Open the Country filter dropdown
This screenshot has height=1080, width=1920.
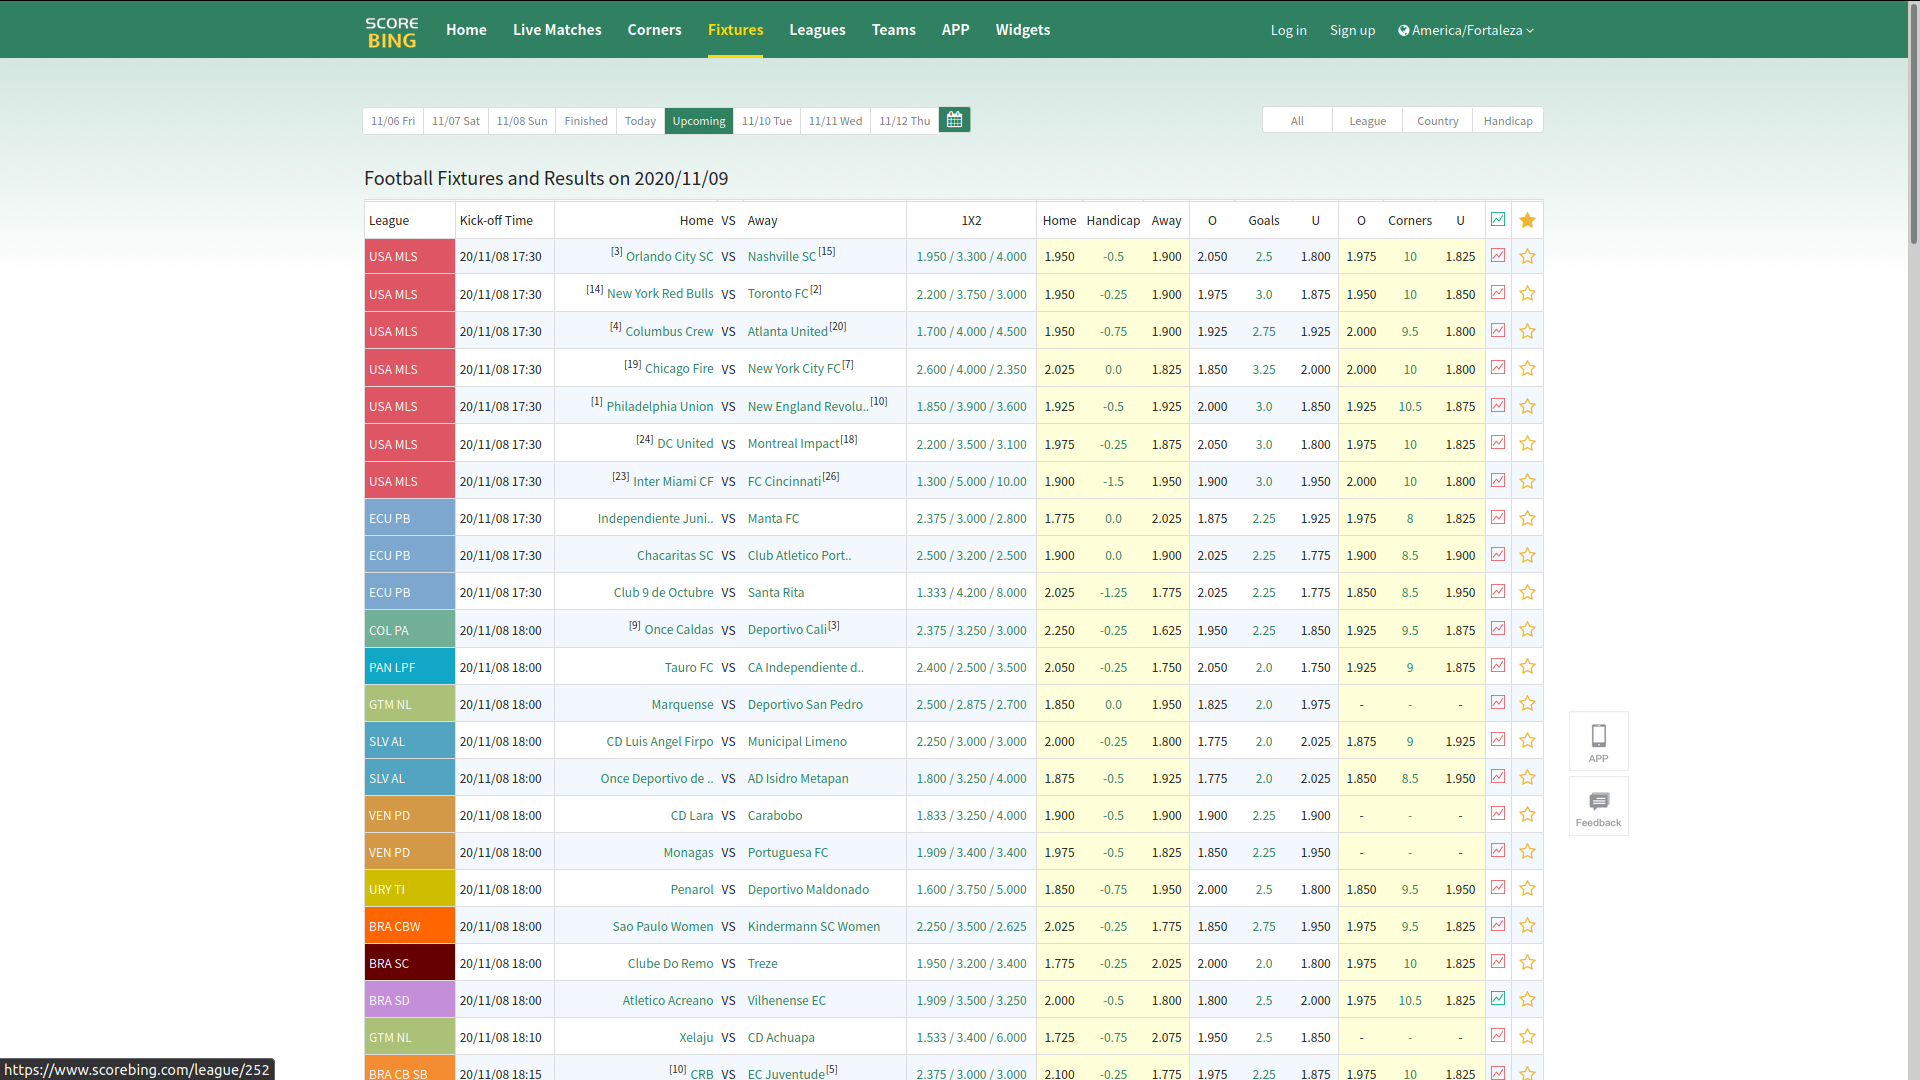[1437, 120]
